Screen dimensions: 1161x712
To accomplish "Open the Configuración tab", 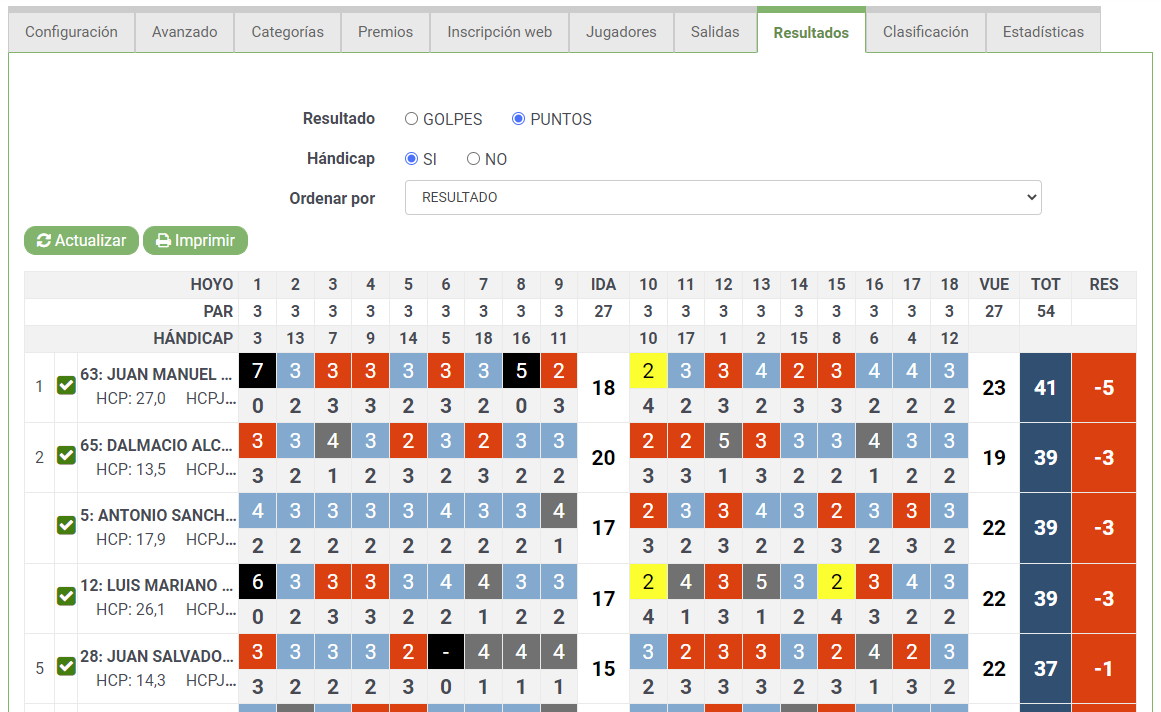I will pyautogui.click(x=72, y=32).
